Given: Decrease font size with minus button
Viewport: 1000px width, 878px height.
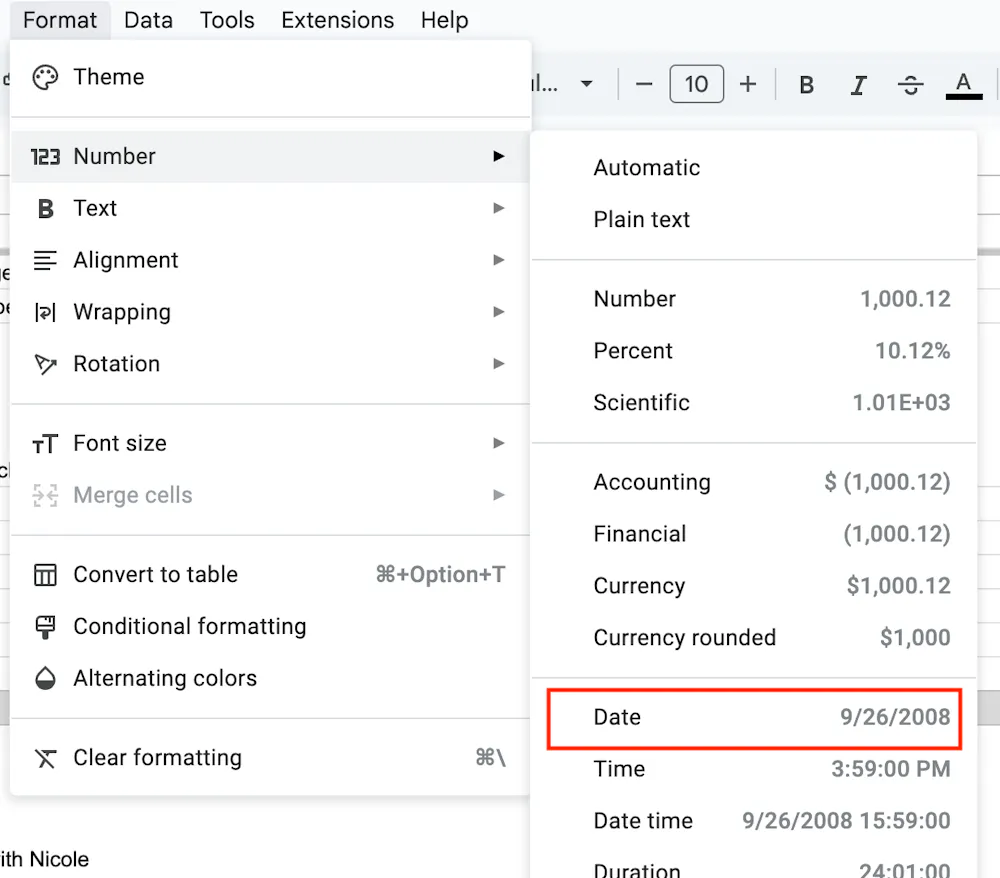Looking at the screenshot, I should click(x=644, y=85).
